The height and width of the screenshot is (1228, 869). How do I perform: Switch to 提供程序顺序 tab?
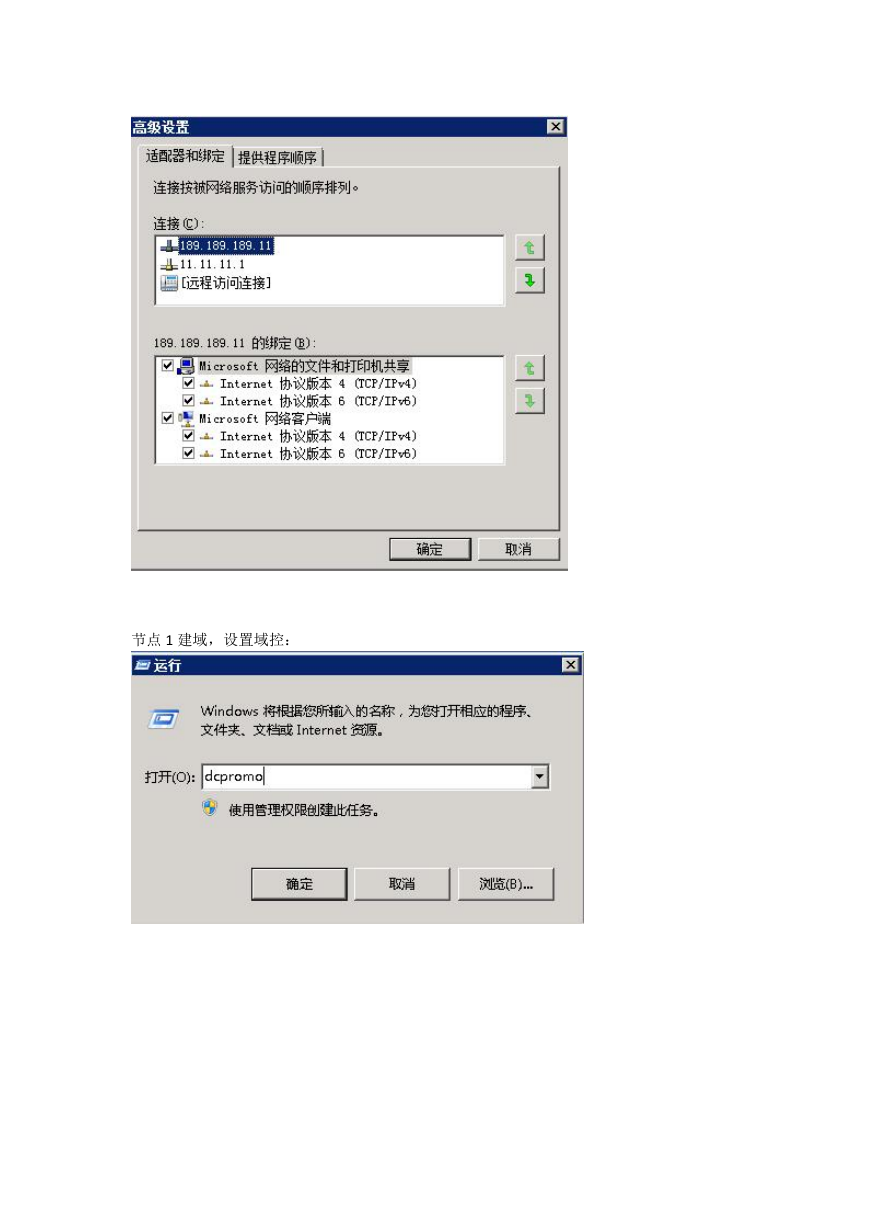tap(279, 158)
